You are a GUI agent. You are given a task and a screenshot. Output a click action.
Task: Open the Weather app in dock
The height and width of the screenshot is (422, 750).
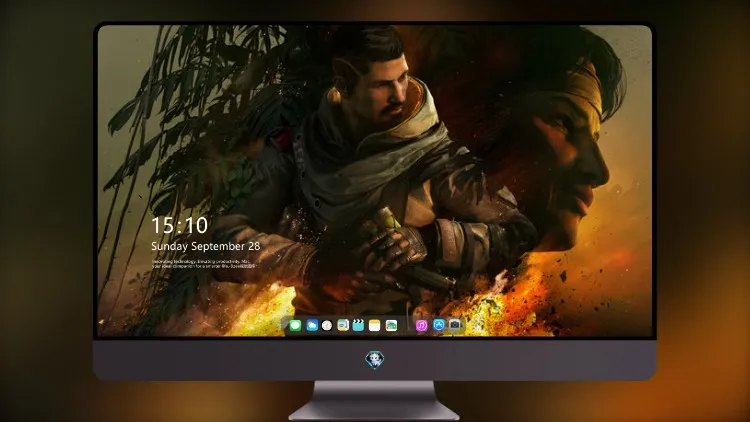pyautogui.click(x=312, y=326)
